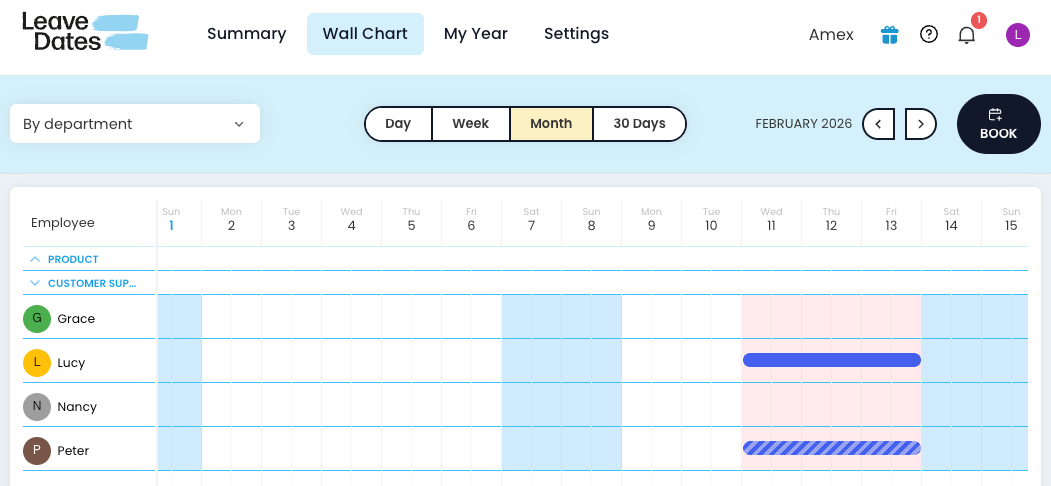Open the help question mark icon
This screenshot has width=1051, height=486.
pos(929,35)
